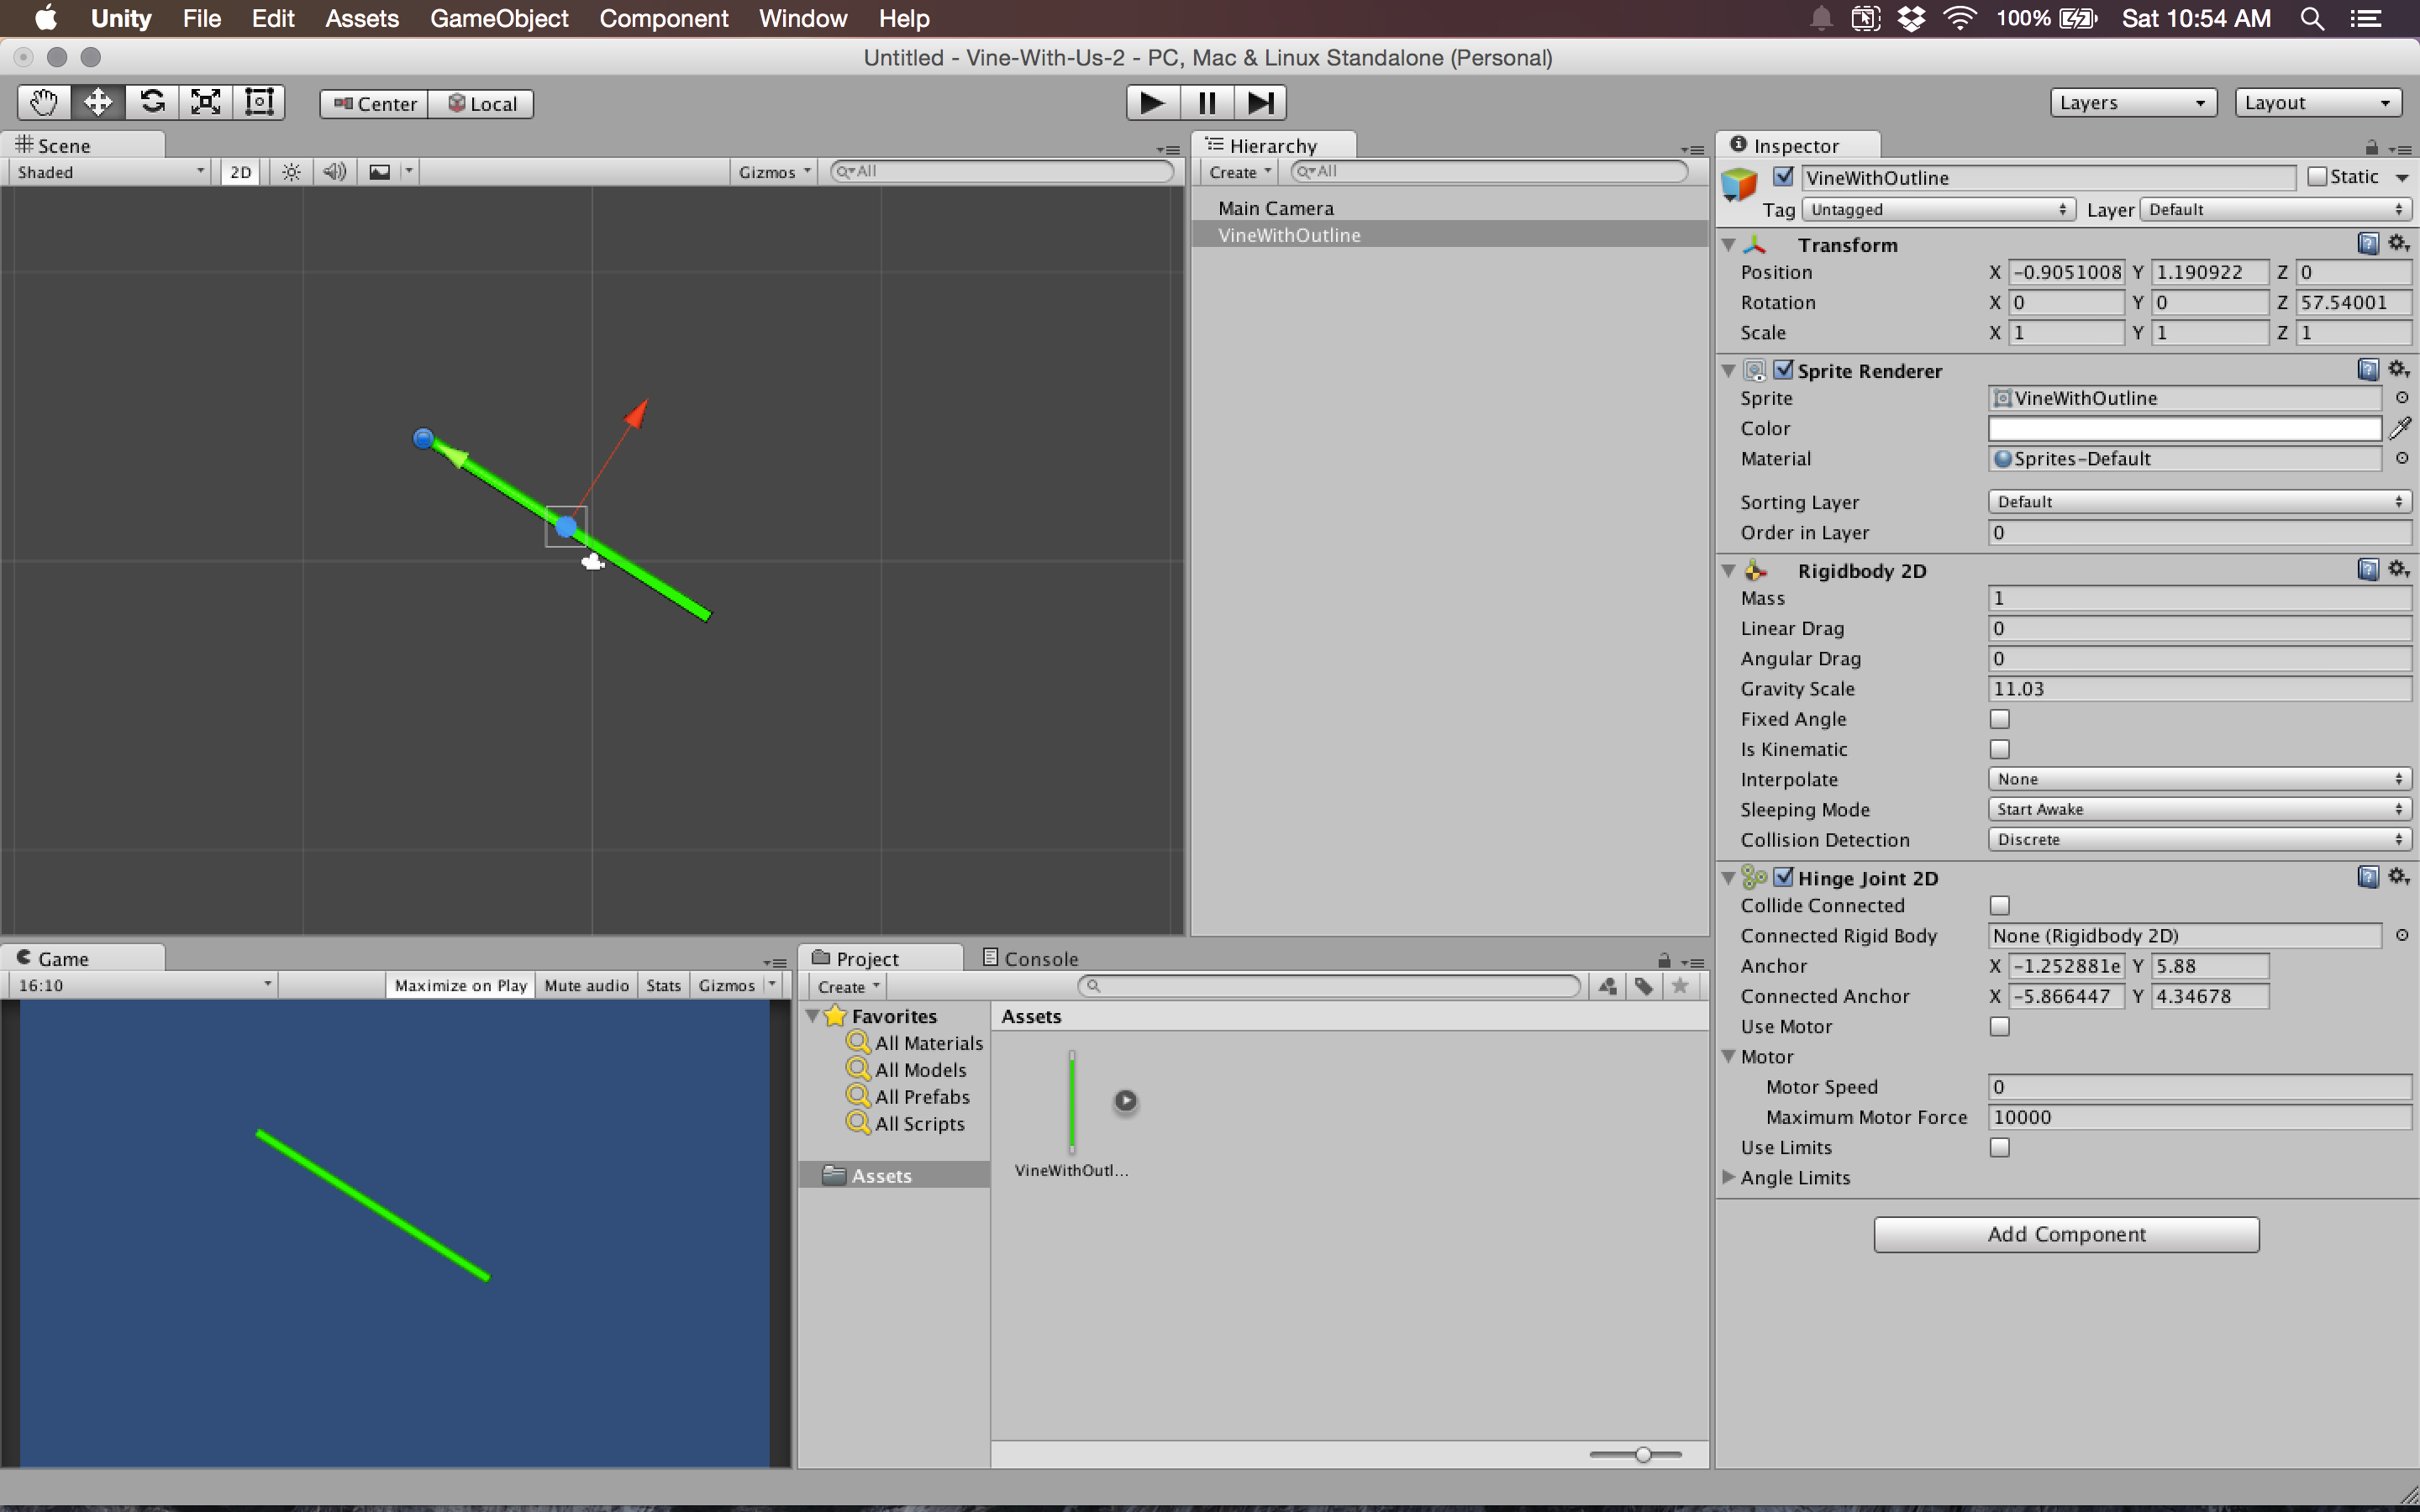This screenshot has width=2420, height=1512.
Task: Start Play mode with the Play button
Action: (1152, 103)
